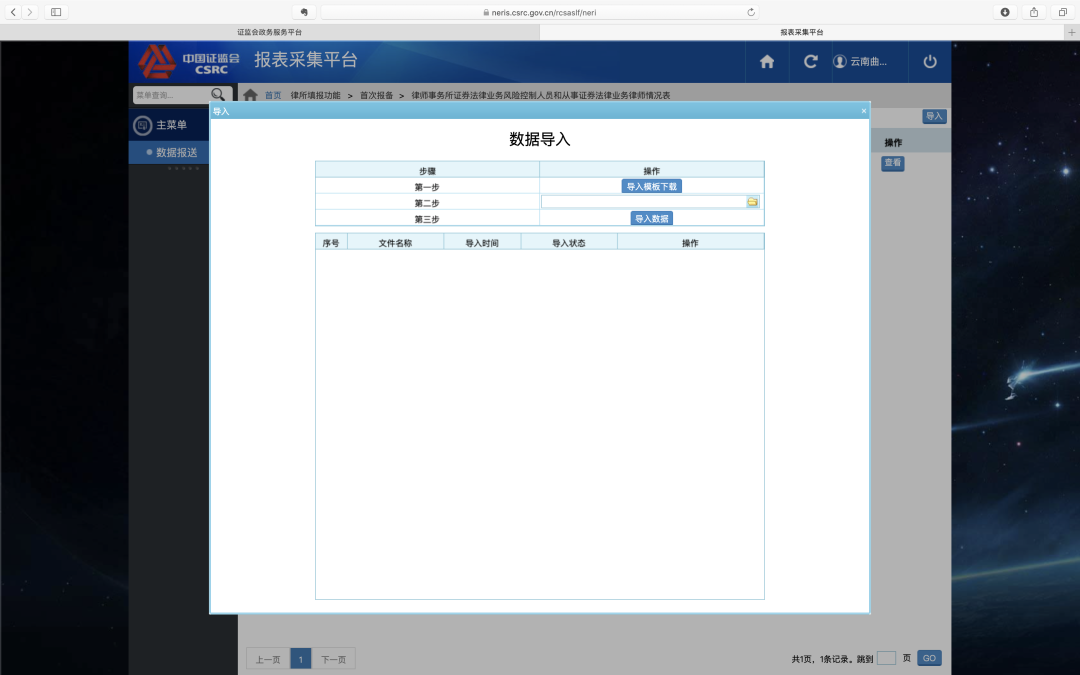The height and width of the screenshot is (675, 1080).
Task: Click the refresh icon in platform header
Action: pyautogui.click(x=811, y=62)
